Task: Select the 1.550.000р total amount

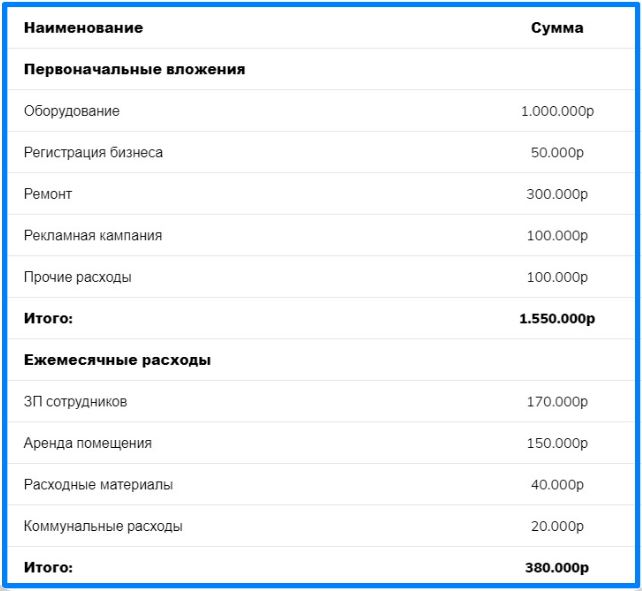Action: point(557,319)
